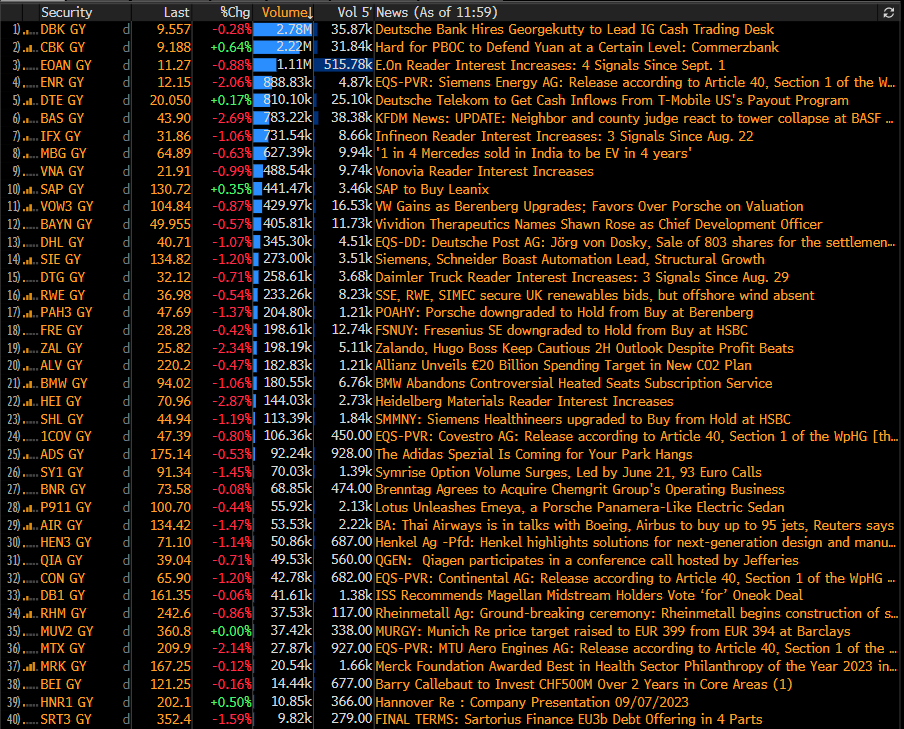The height and width of the screenshot is (729, 904).
Task: Sort by the Volume column header
Action: coord(287,12)
